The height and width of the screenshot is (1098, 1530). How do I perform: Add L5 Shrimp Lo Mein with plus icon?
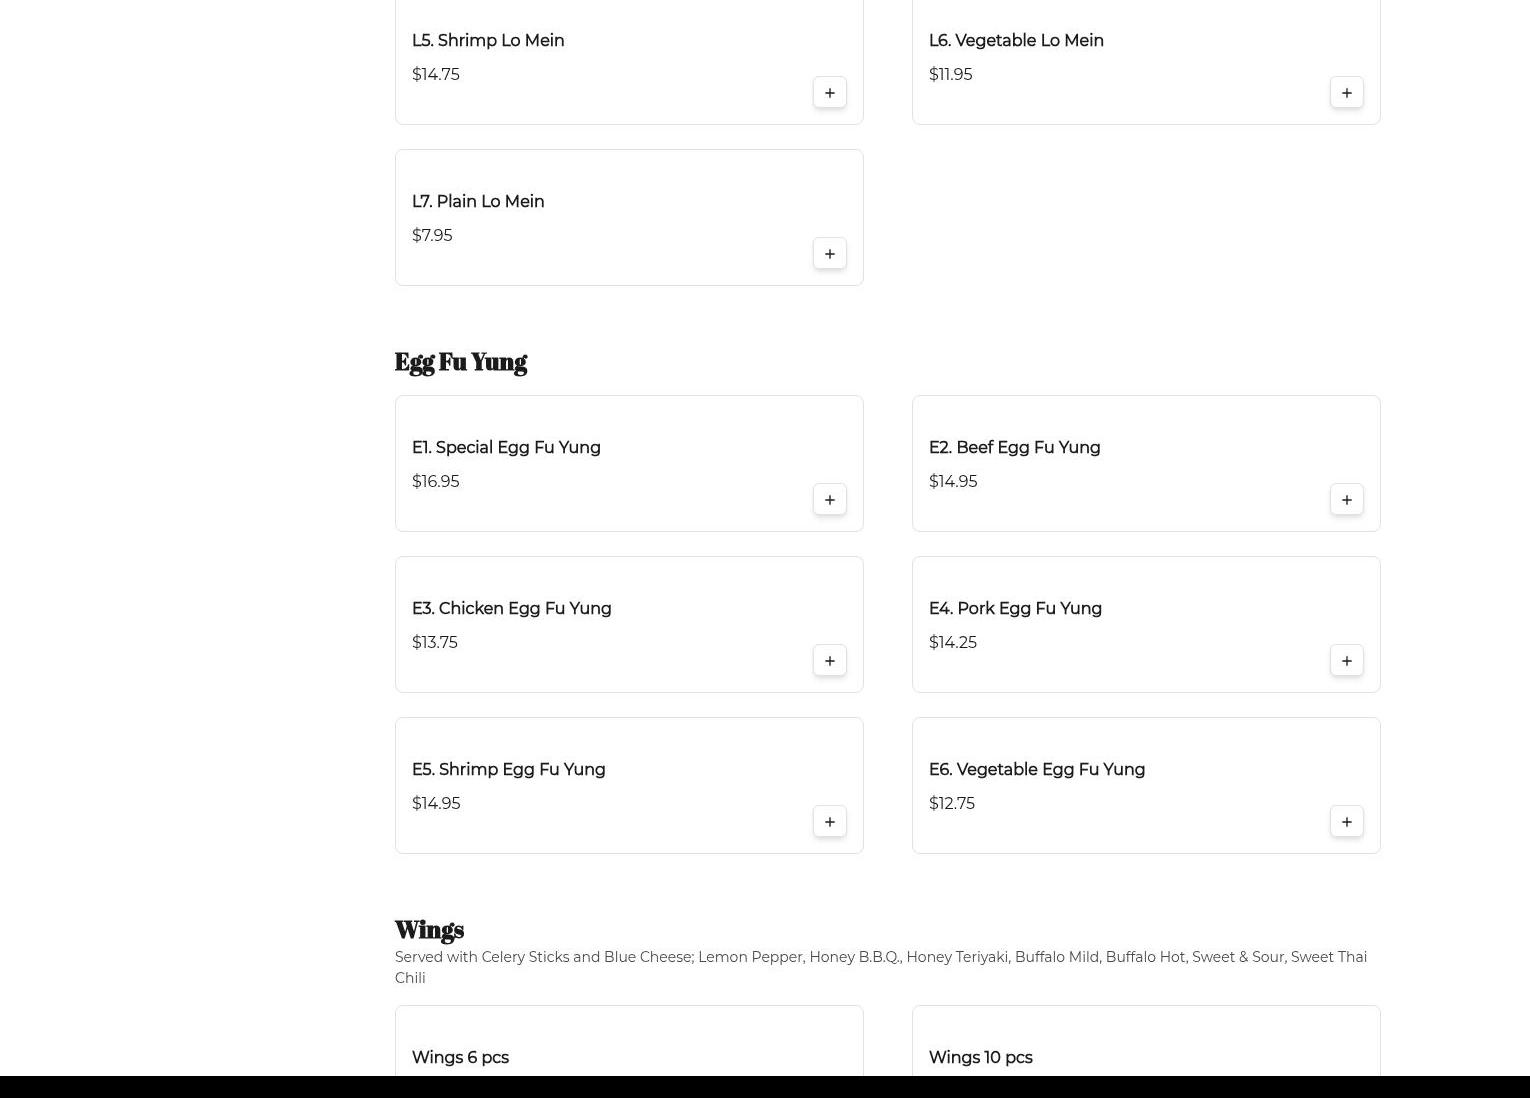click(x=829, y=92)
